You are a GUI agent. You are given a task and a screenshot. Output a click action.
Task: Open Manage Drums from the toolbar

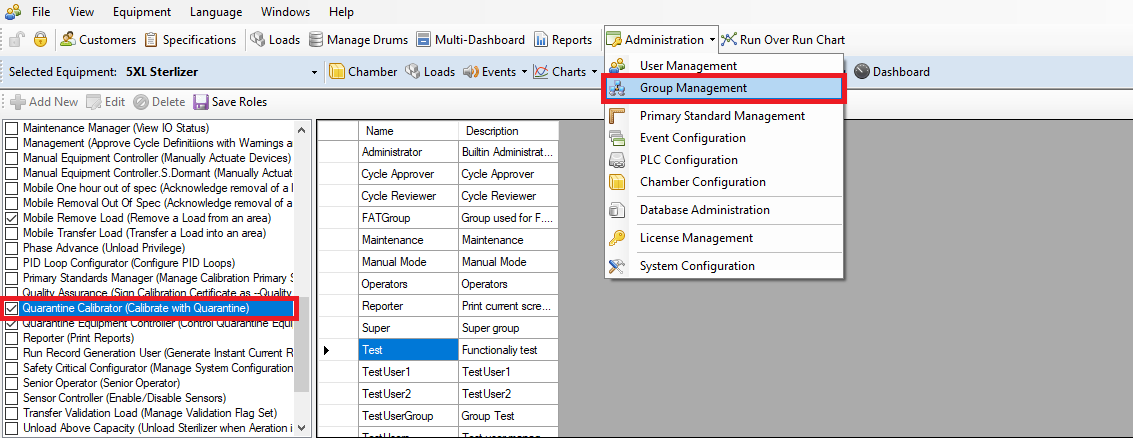coord(316,40)
